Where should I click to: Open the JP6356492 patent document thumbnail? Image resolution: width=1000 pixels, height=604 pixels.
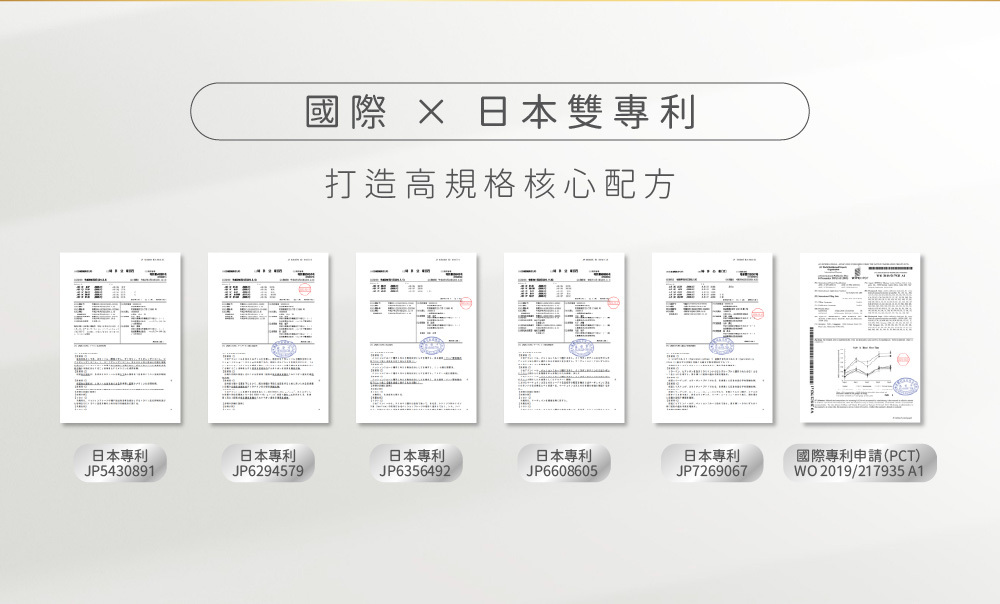416,338
